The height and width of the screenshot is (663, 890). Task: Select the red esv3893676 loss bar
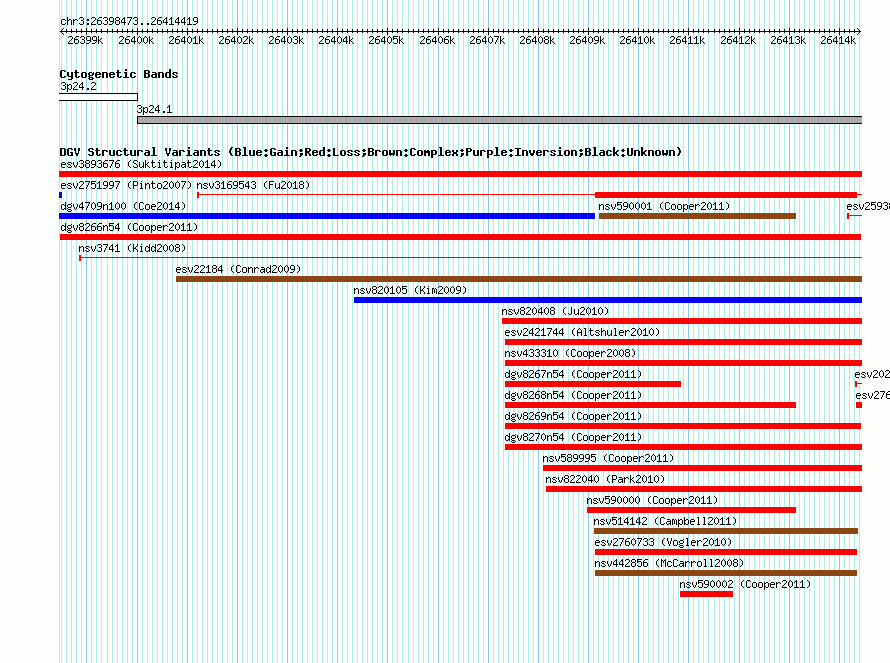(460, 174)
